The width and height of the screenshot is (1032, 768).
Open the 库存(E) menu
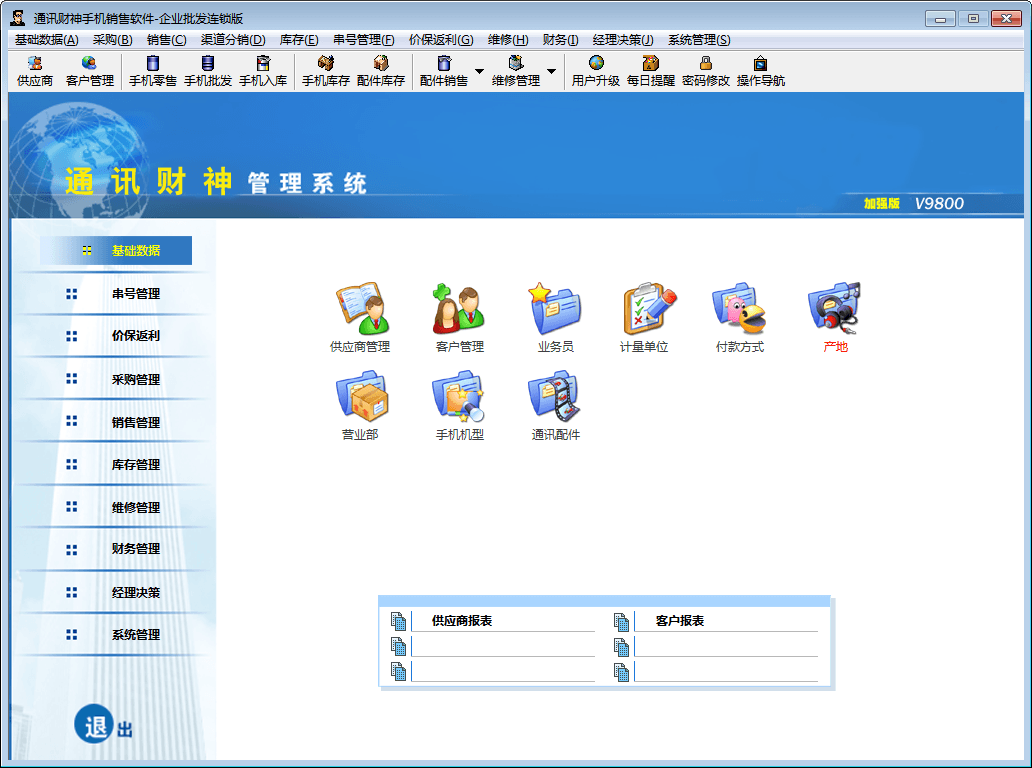[299, 40]
